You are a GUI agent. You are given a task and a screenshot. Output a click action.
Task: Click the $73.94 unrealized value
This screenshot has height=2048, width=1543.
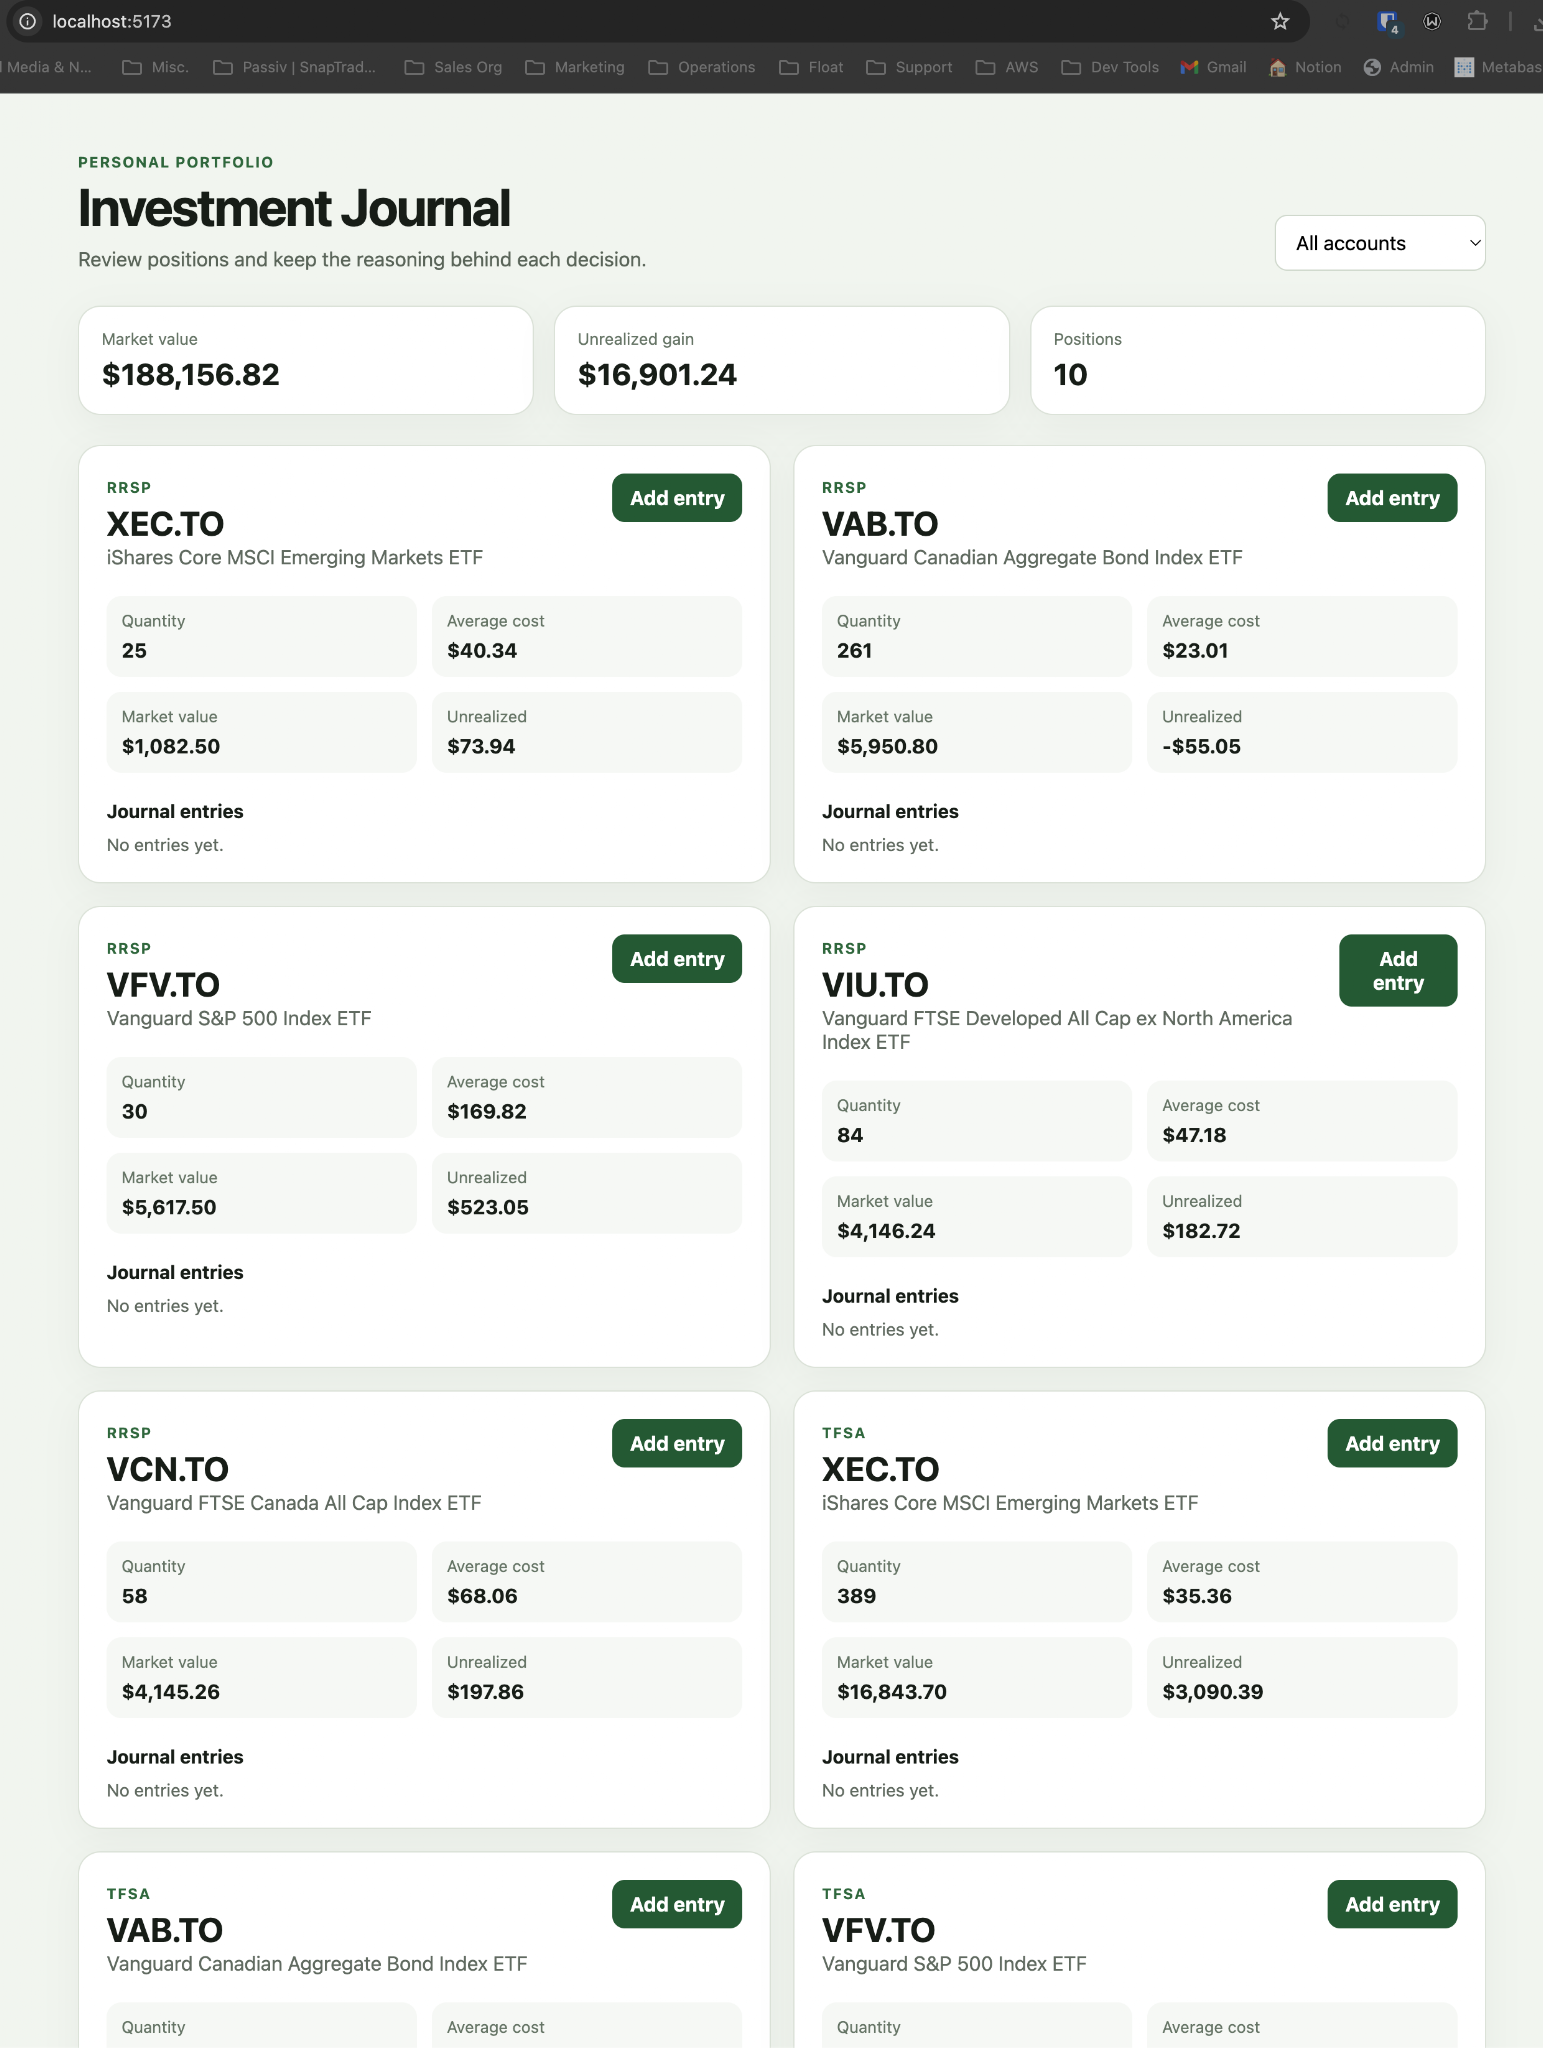[x=481, y=747]
